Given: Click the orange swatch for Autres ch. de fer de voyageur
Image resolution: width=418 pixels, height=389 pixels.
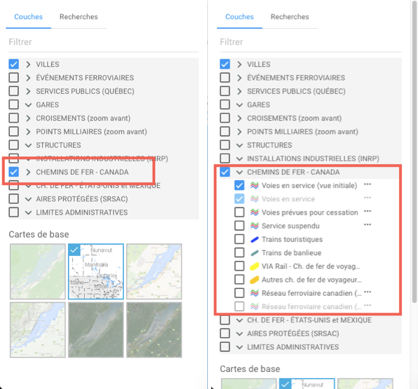Looking at the screenshot, I should [x=255, y=280].
